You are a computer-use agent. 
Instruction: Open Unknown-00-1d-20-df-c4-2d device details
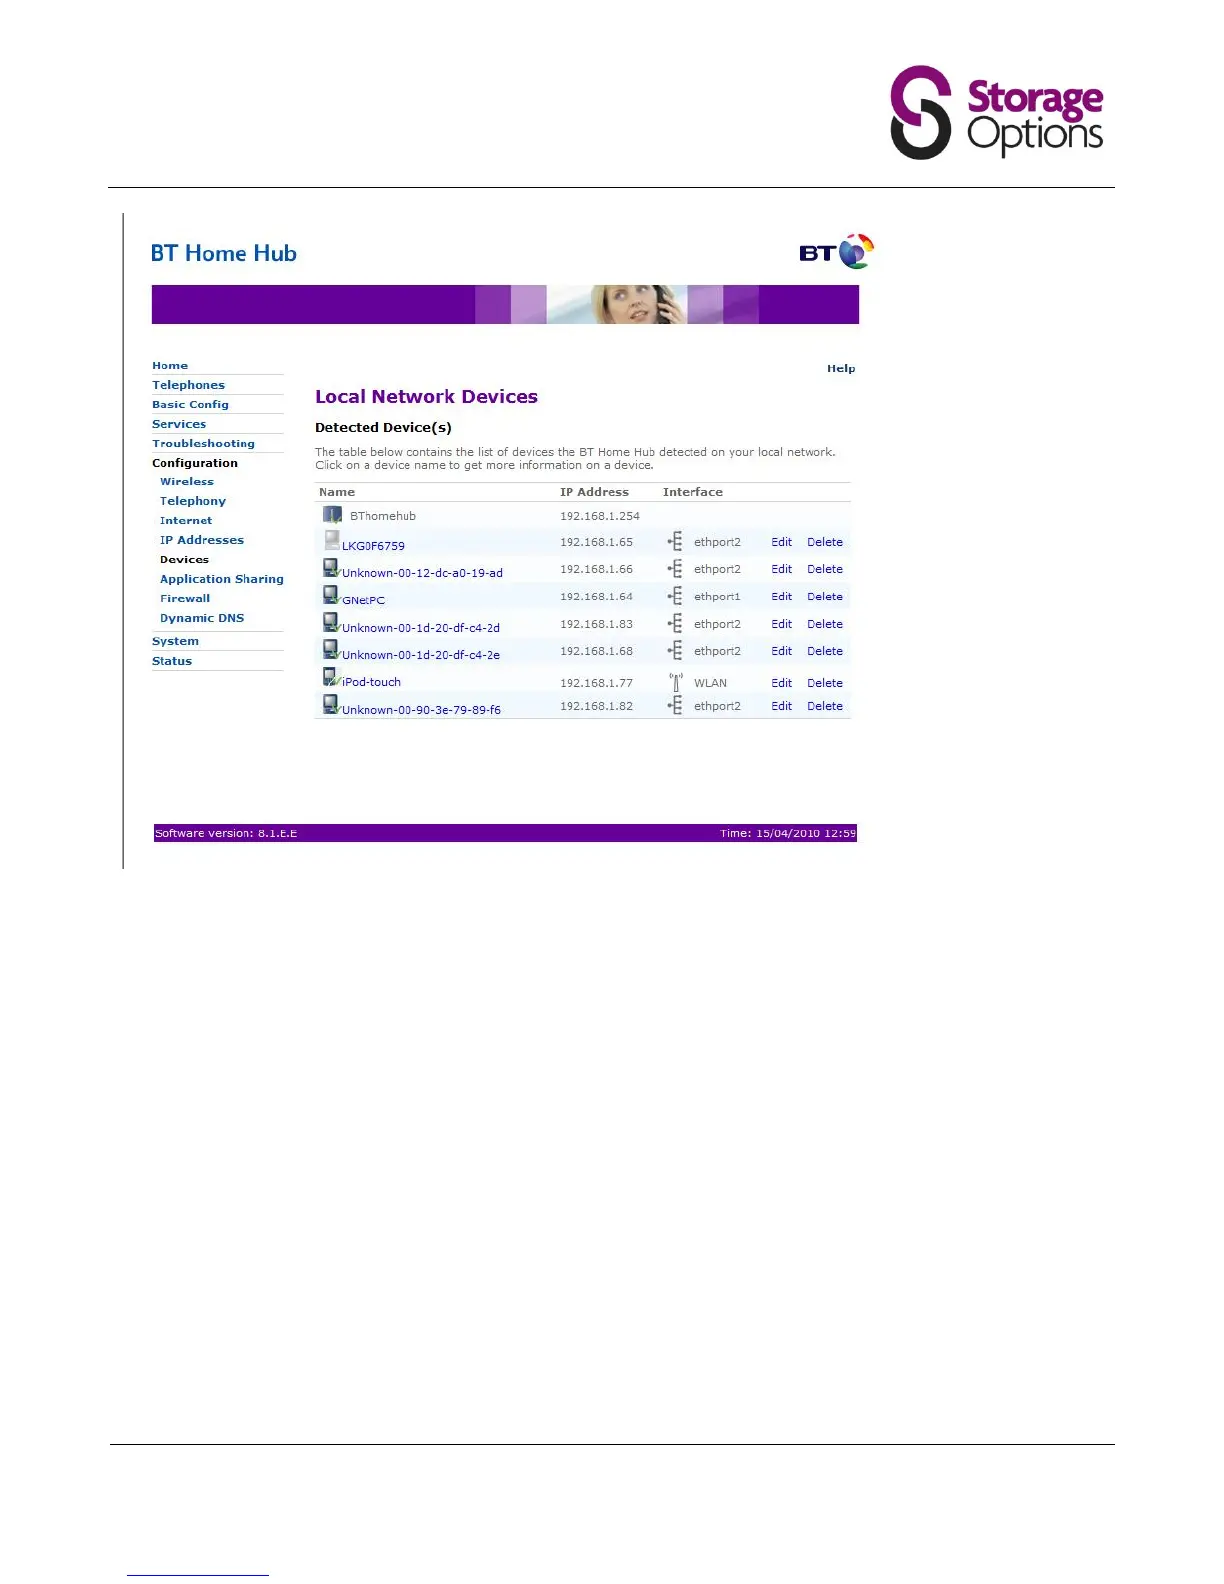[421, 628]
